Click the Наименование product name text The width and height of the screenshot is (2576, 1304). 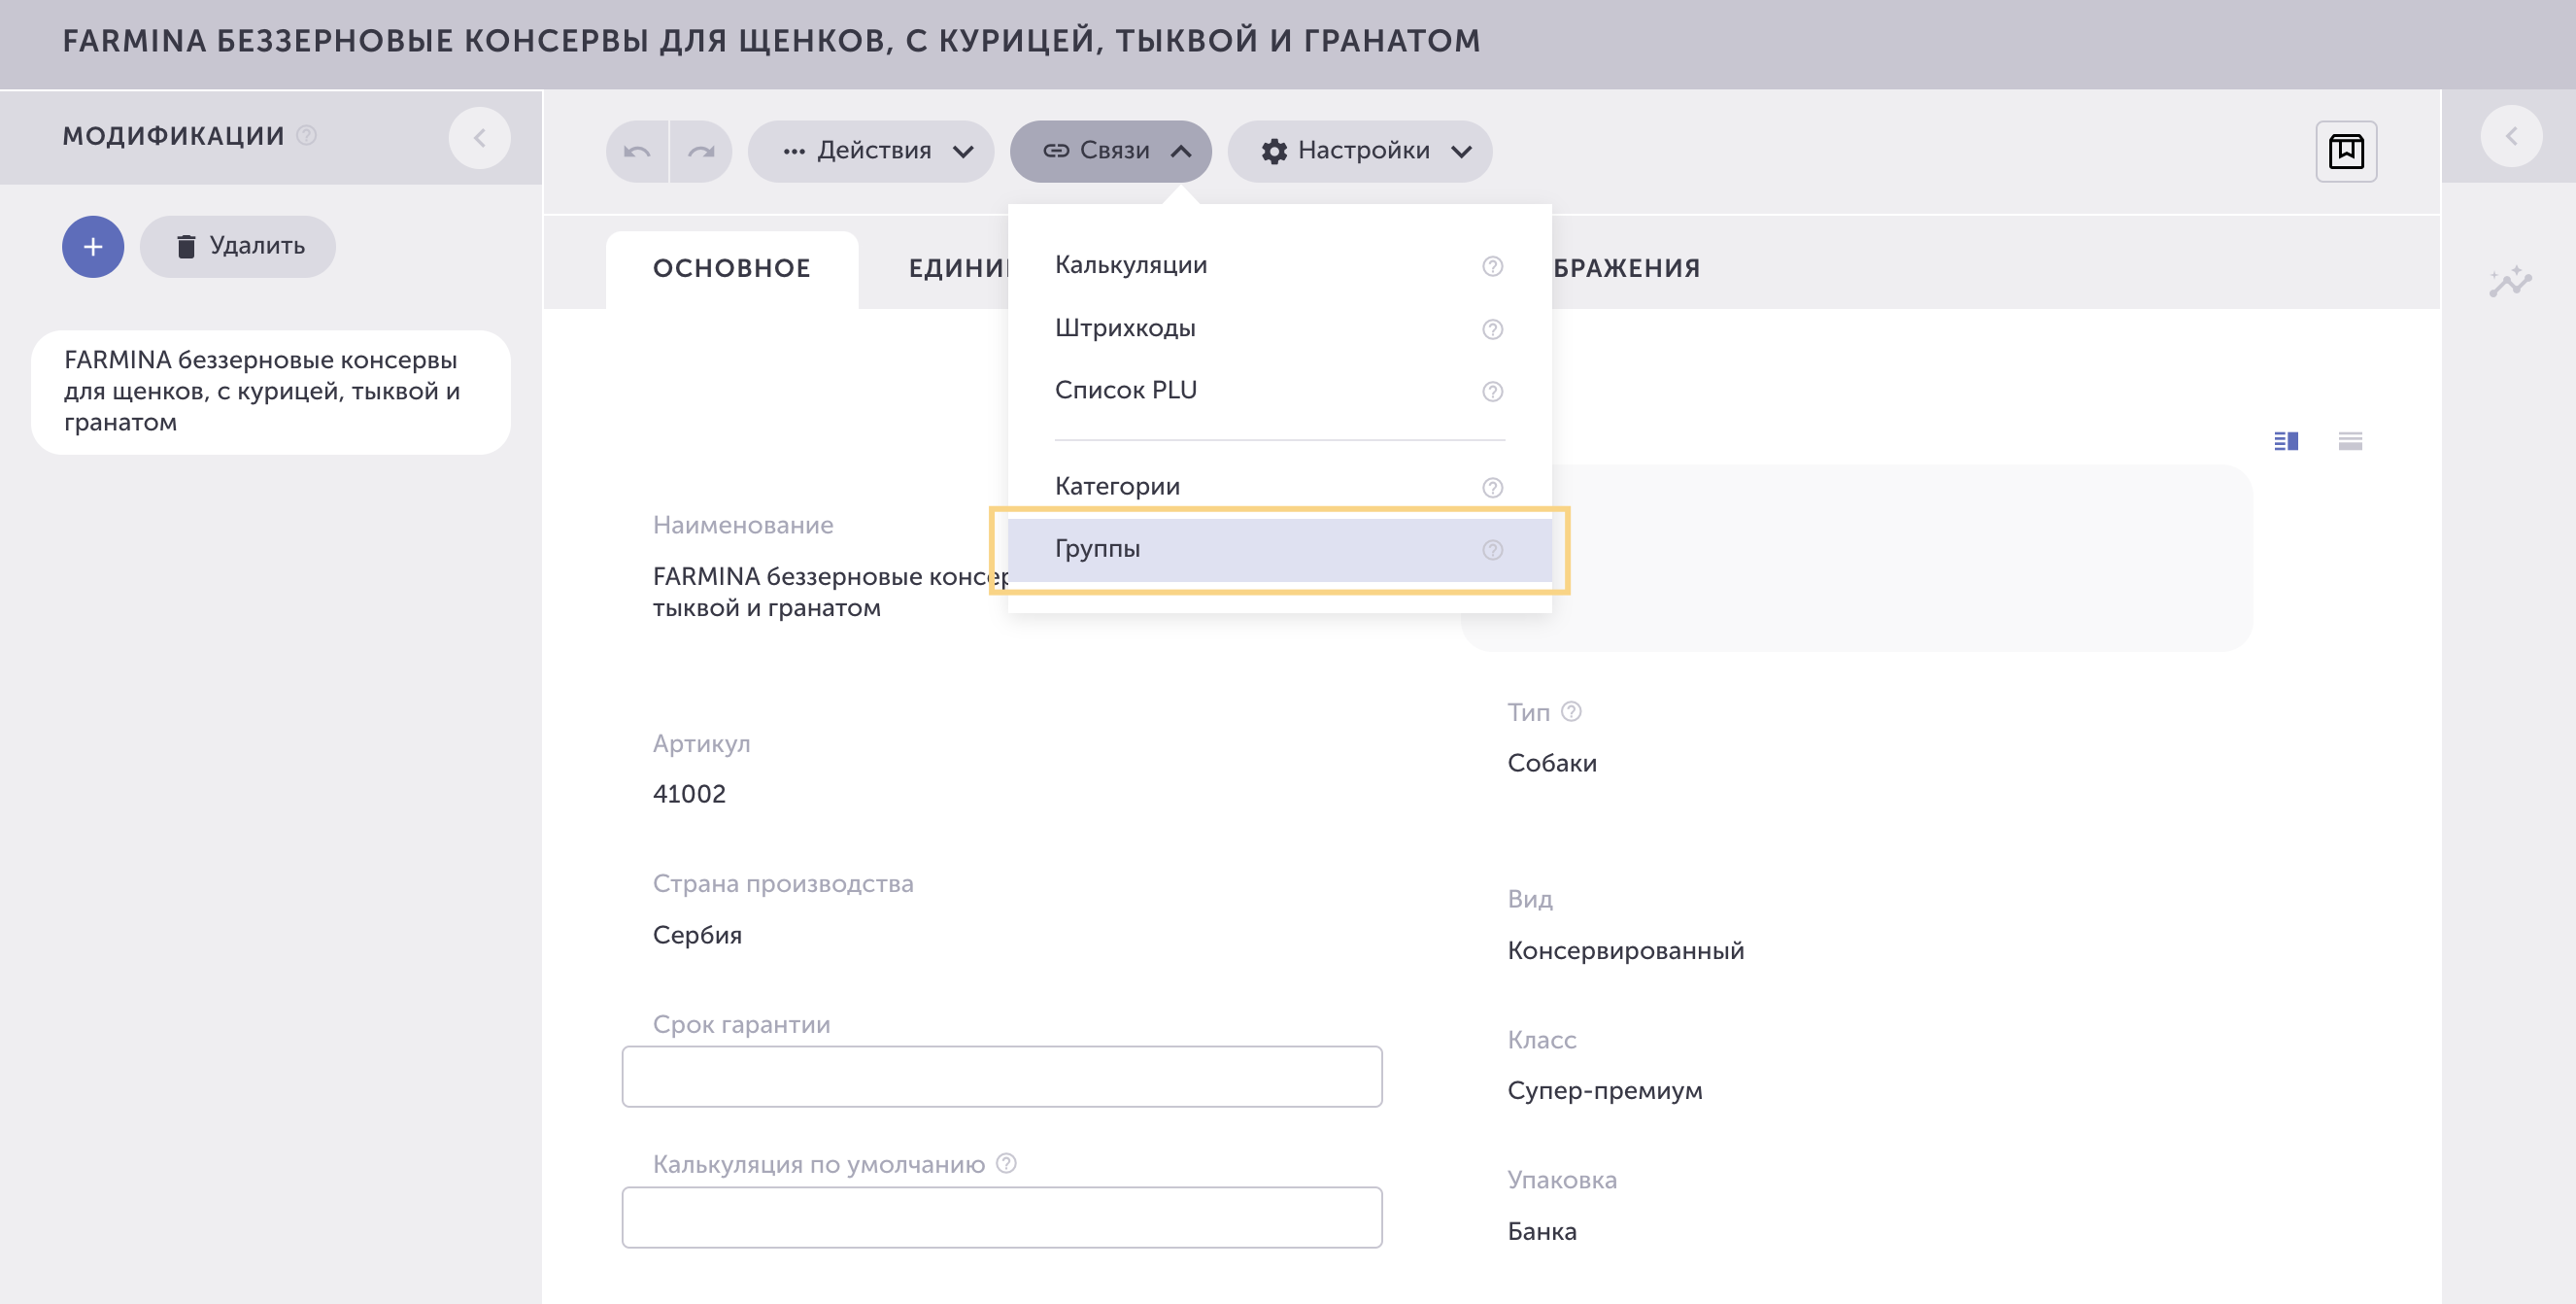coord(830,592)
